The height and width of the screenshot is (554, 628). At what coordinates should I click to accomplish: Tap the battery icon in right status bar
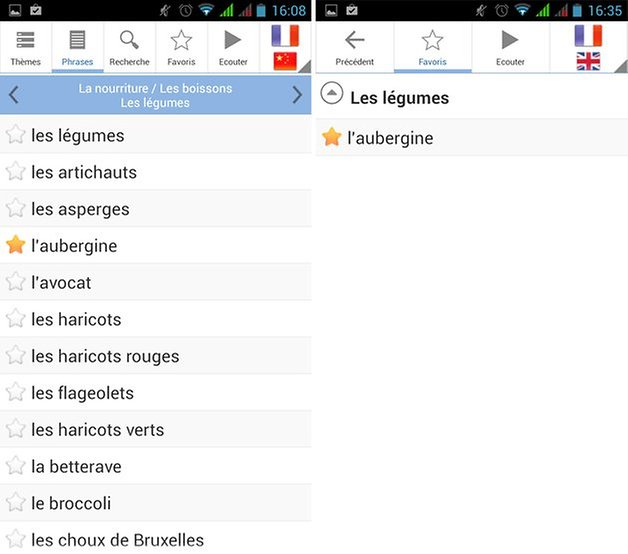point(577,10)
